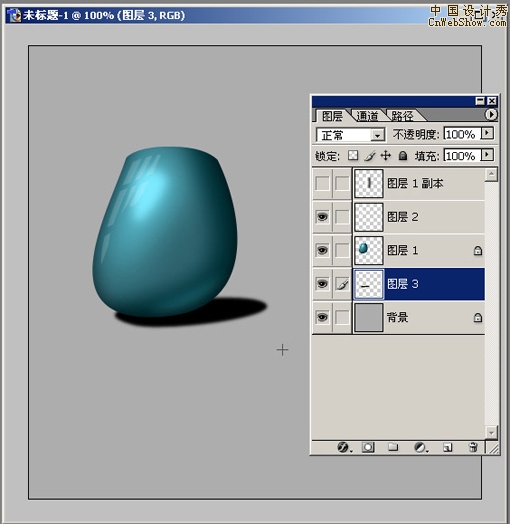510x524 pixels.
Task: Hide the 图层 1 layer
Action: click(322, 250)
